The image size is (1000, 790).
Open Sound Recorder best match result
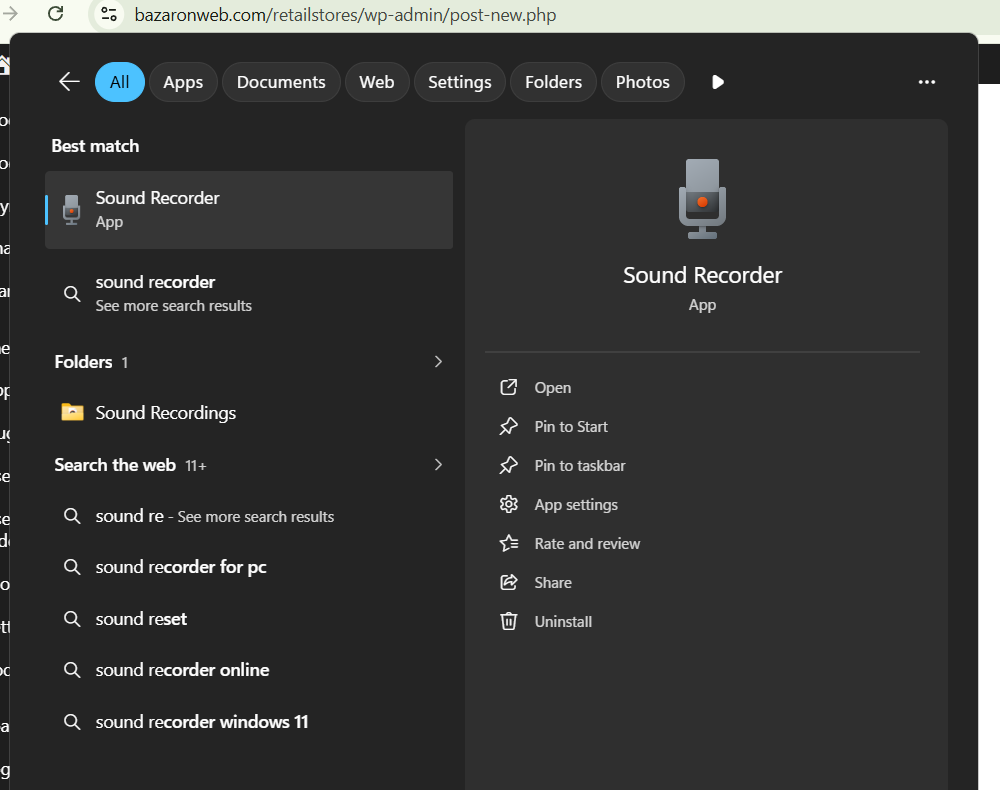coord(249,210)
